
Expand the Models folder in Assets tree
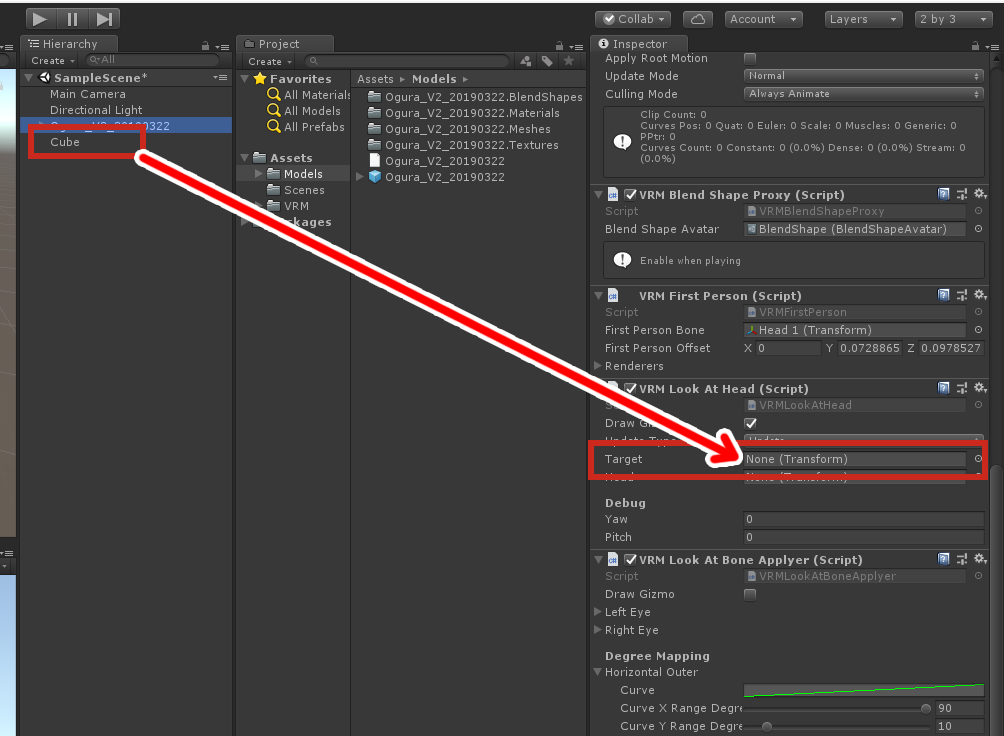(258, 174)
